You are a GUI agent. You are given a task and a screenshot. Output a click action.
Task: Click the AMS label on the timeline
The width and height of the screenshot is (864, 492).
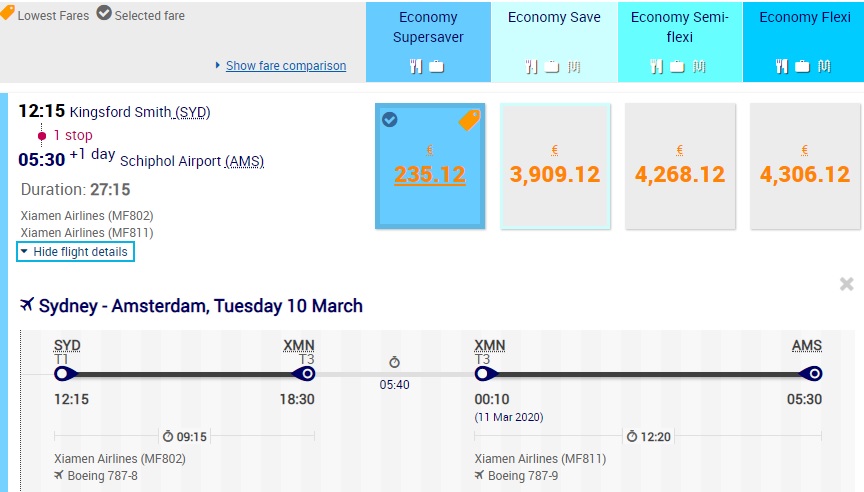point(807,345)
